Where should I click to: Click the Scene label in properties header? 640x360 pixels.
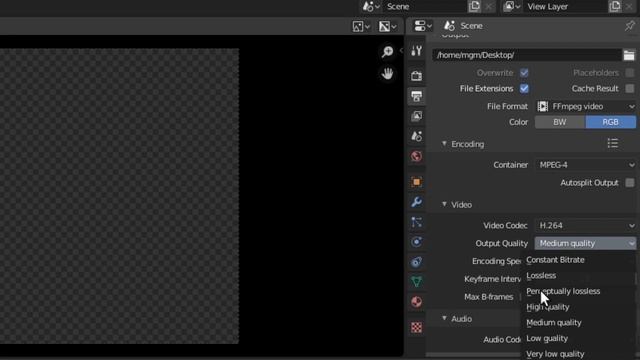tap(471, 26)
